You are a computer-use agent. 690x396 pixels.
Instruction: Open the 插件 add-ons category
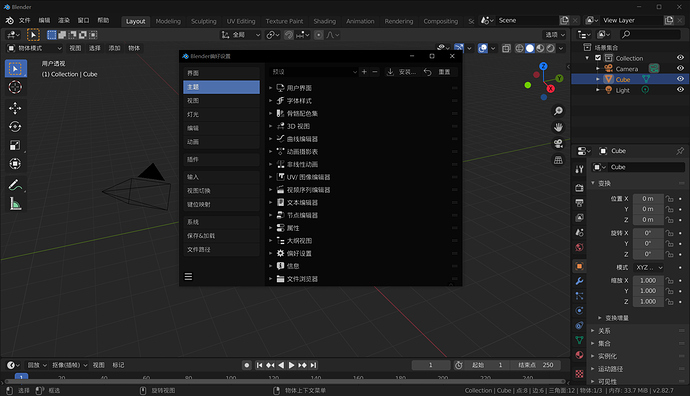tap(221, 159)
